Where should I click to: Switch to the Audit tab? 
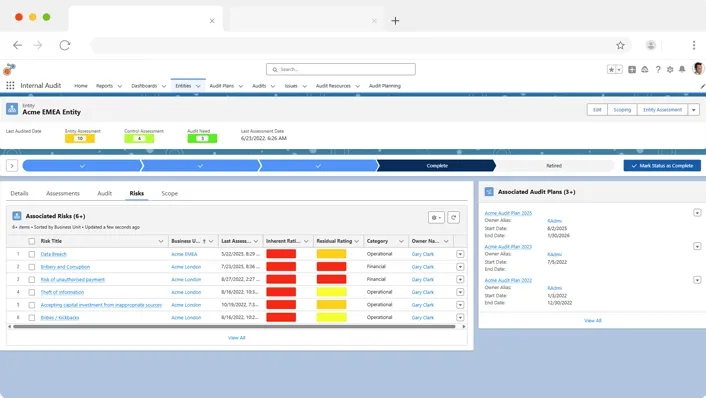click(x=104, y=193)
